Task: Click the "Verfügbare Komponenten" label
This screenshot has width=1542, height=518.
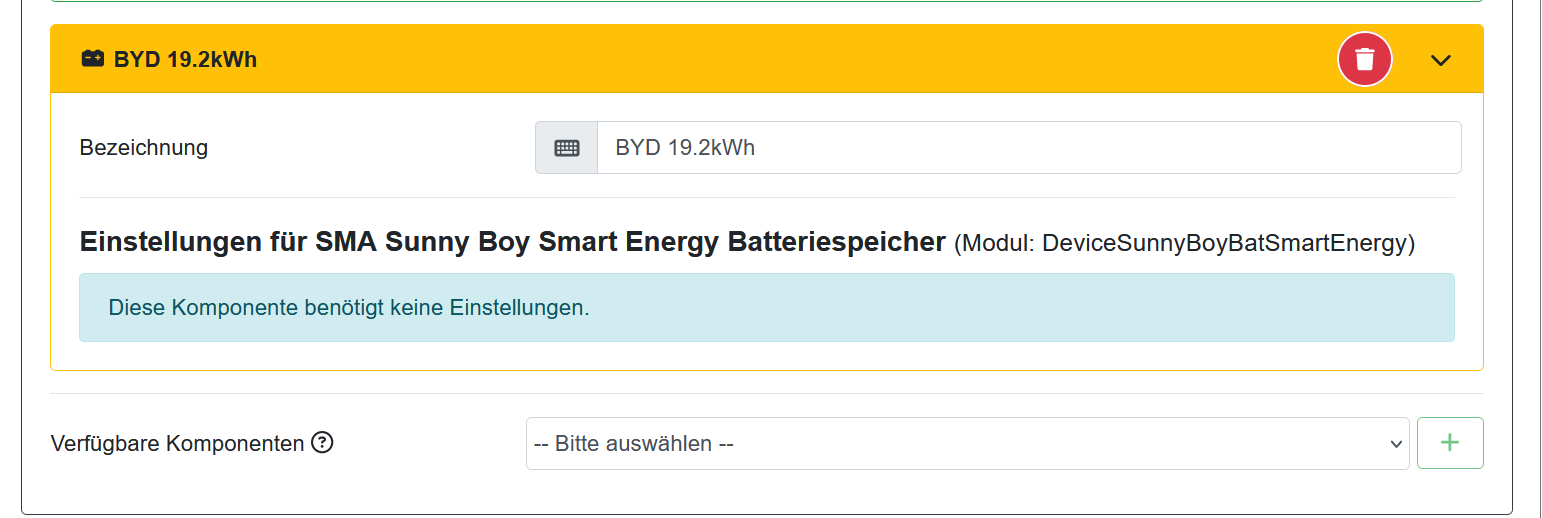Action: (x=177, y=443)
